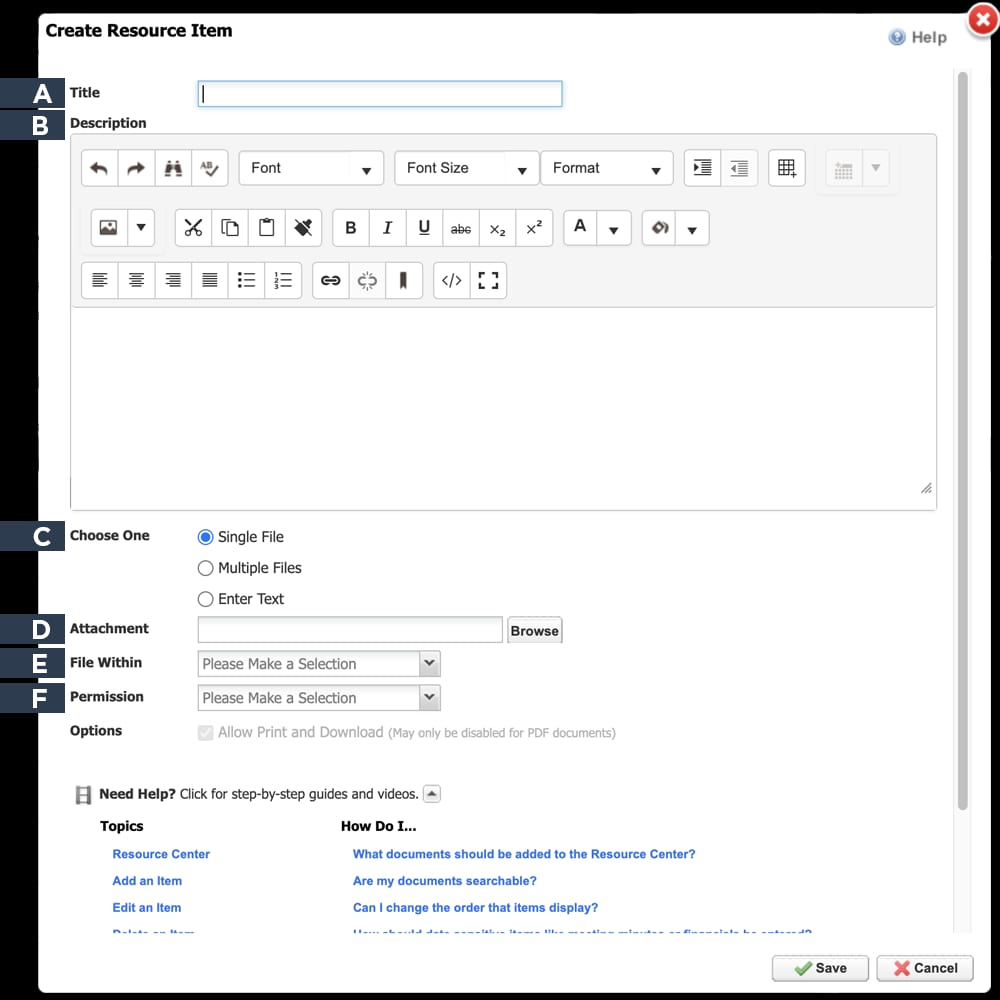Screen dimensions: 1000x1000
Task: Click into the Title input field
Action: (x=380, y=94)
